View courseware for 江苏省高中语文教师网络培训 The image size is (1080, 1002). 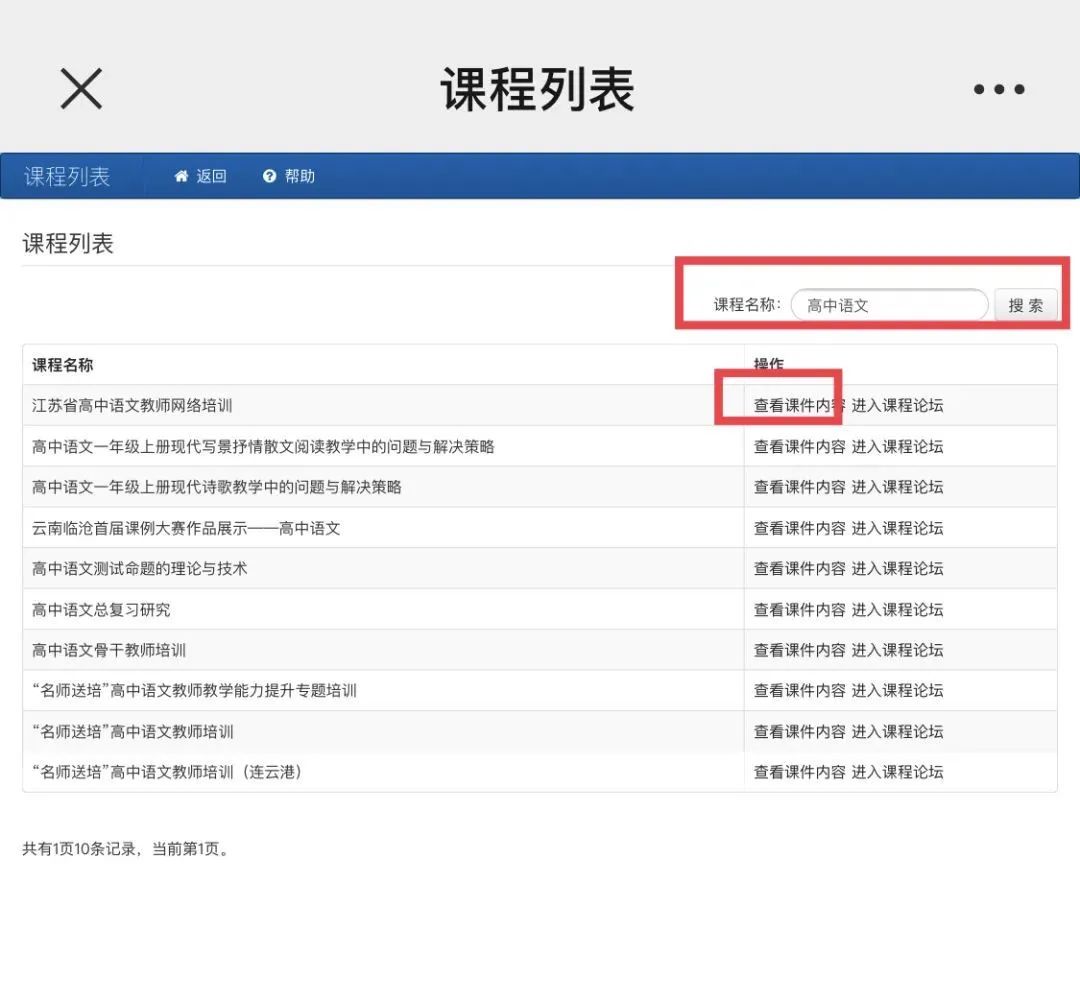(795, 406)
